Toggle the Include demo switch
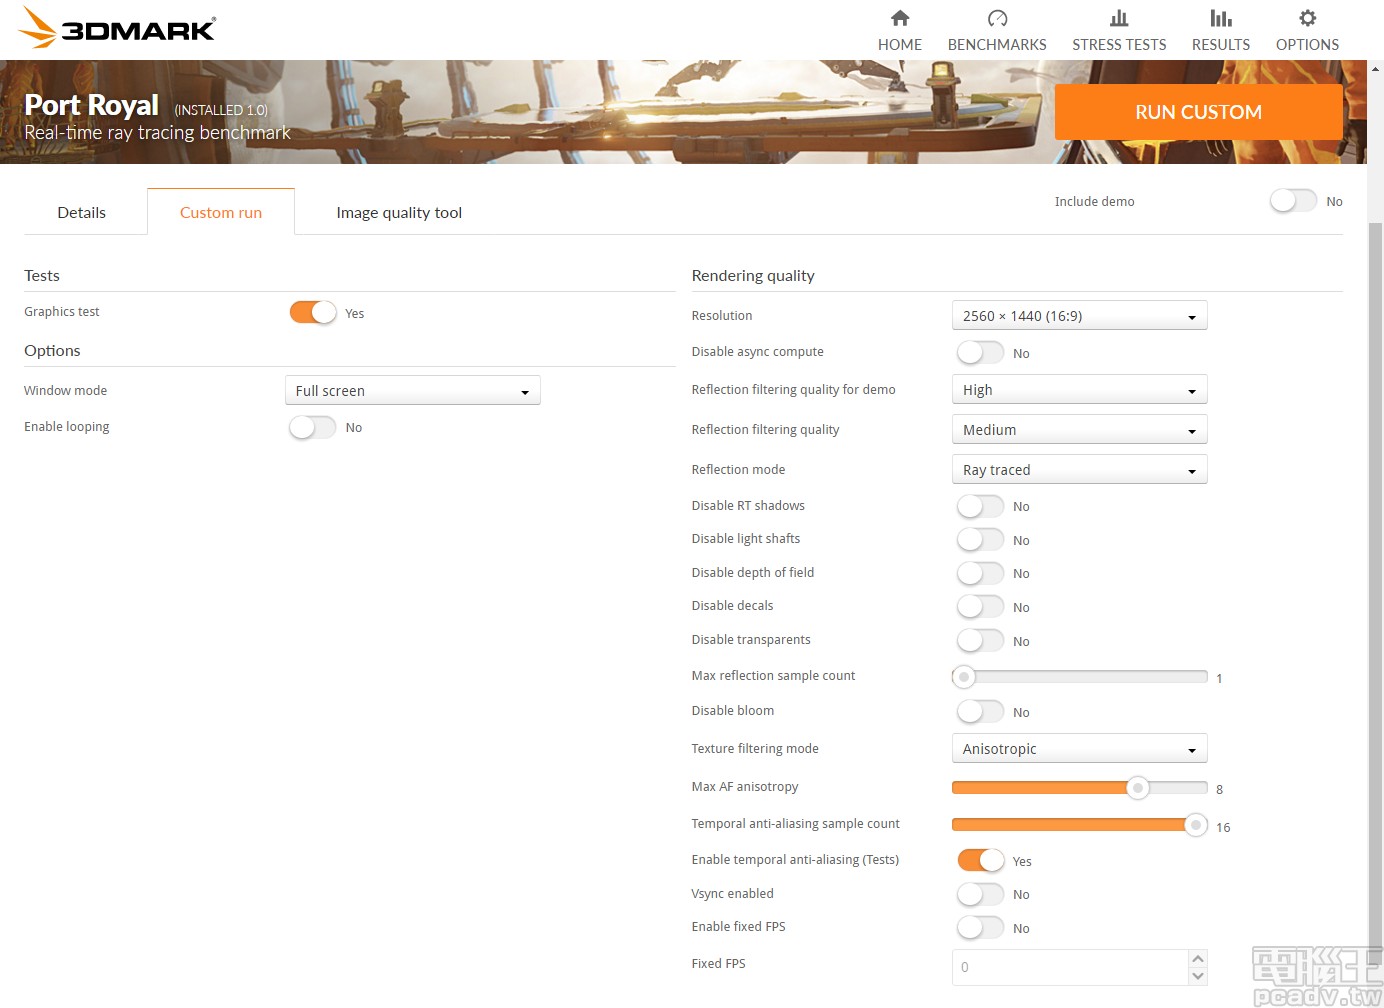 (x=1292, y=201)
